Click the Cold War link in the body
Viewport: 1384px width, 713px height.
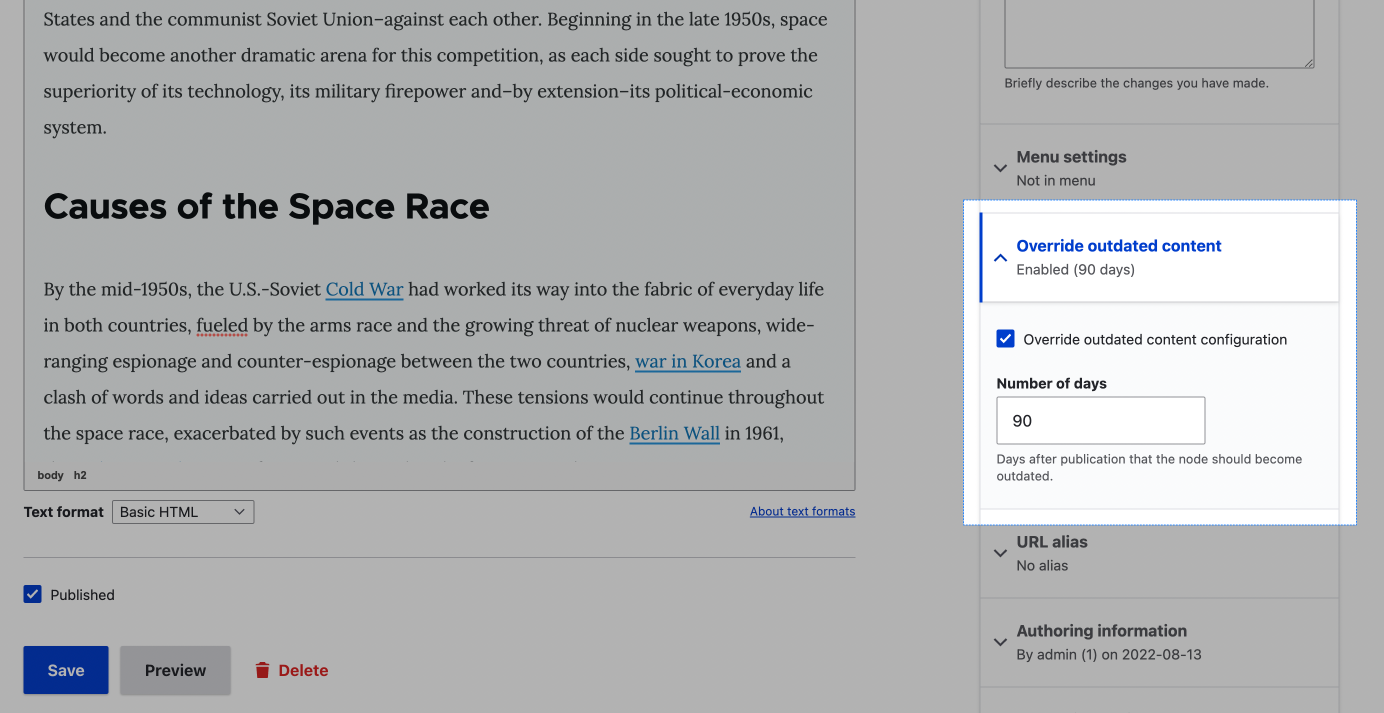point(364,290)
